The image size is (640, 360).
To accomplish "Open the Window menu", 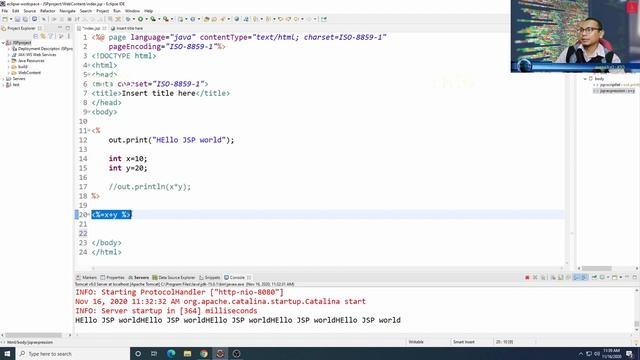I will click(x=132, y=11).
